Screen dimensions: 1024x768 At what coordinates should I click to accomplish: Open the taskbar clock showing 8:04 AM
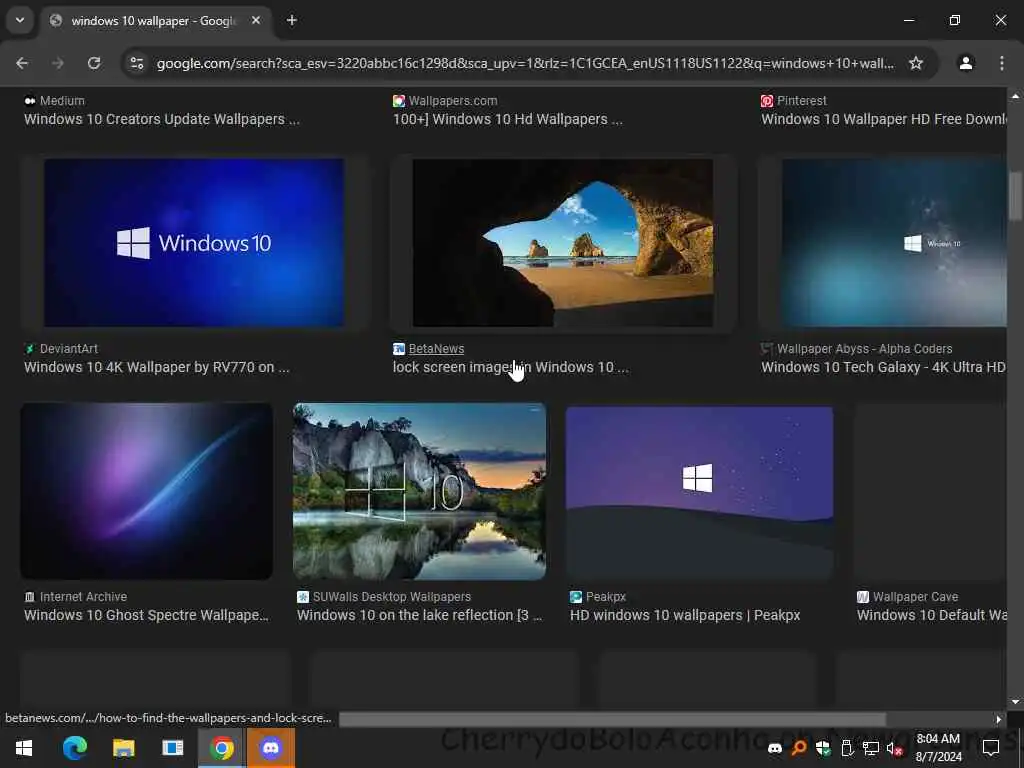(938, 748)
